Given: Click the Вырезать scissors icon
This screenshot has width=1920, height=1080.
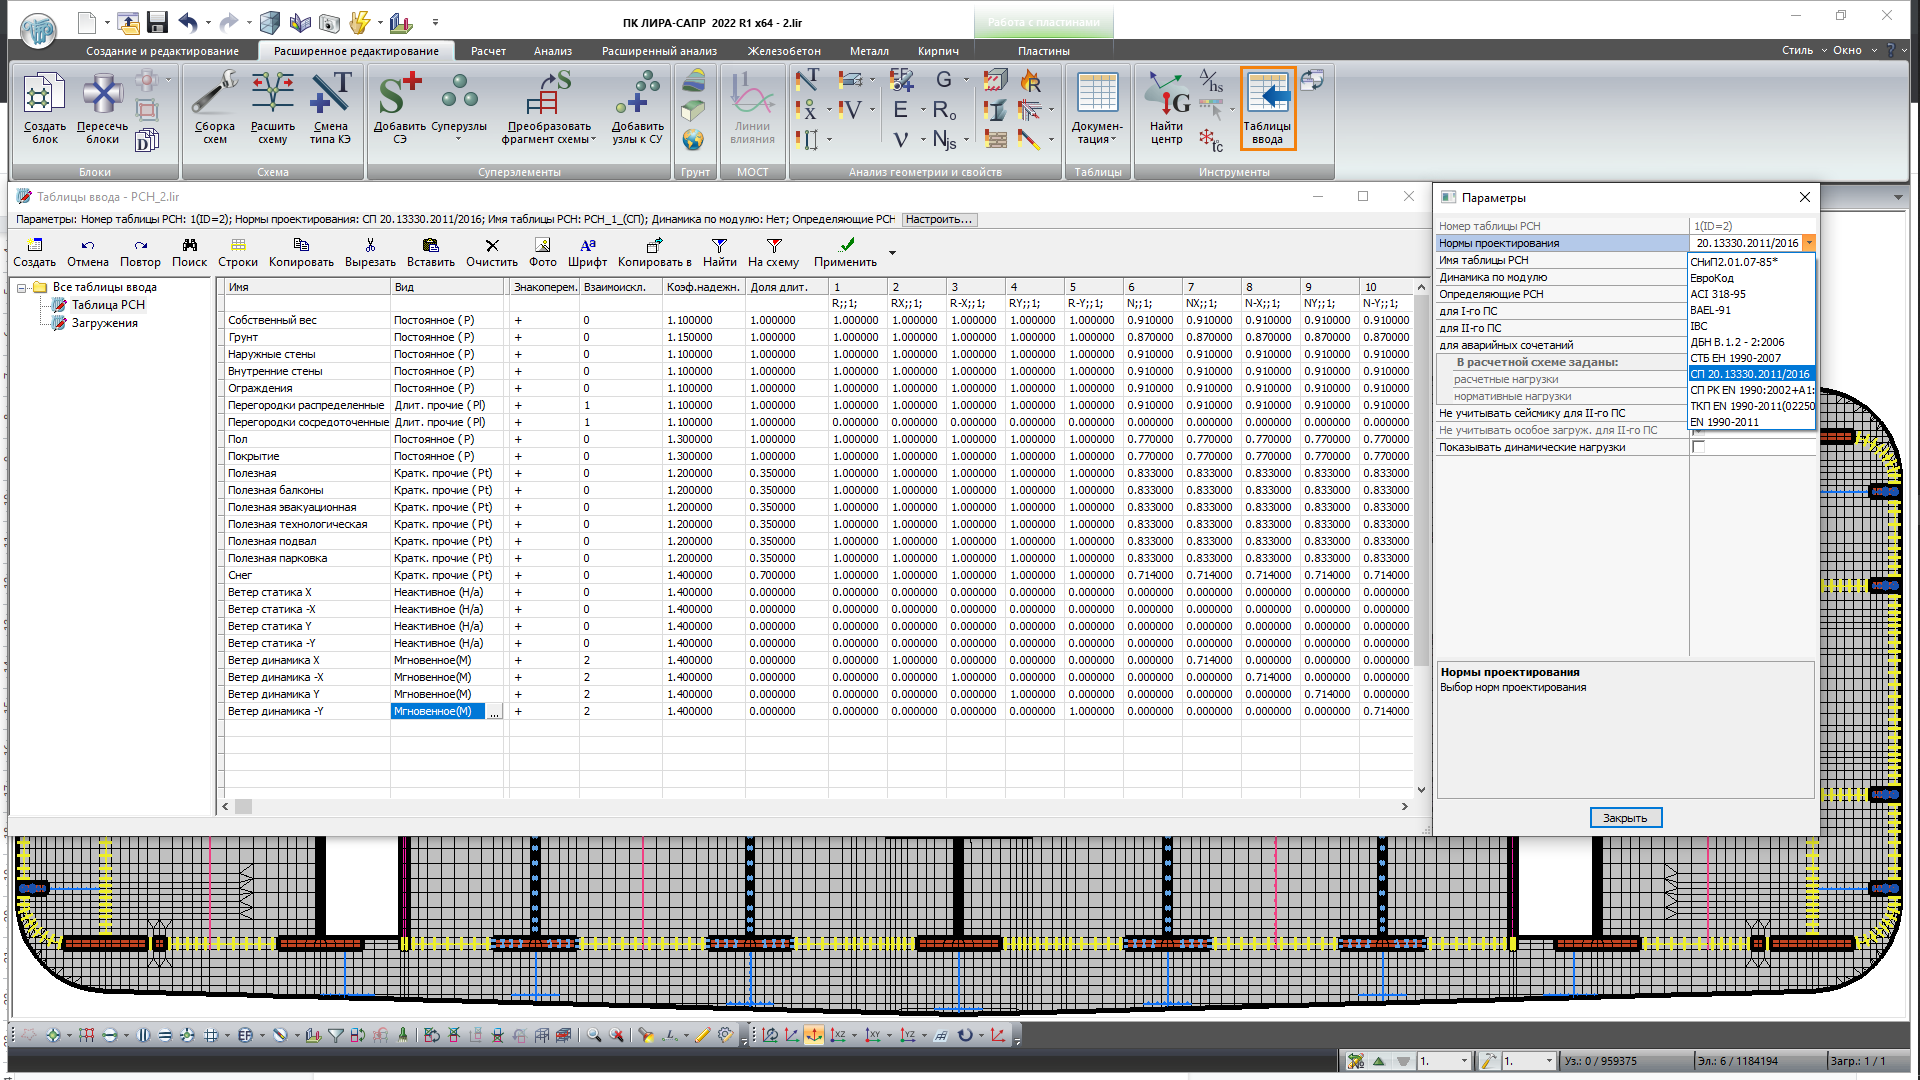Looking at the screenshot, I should coord(370,246).
